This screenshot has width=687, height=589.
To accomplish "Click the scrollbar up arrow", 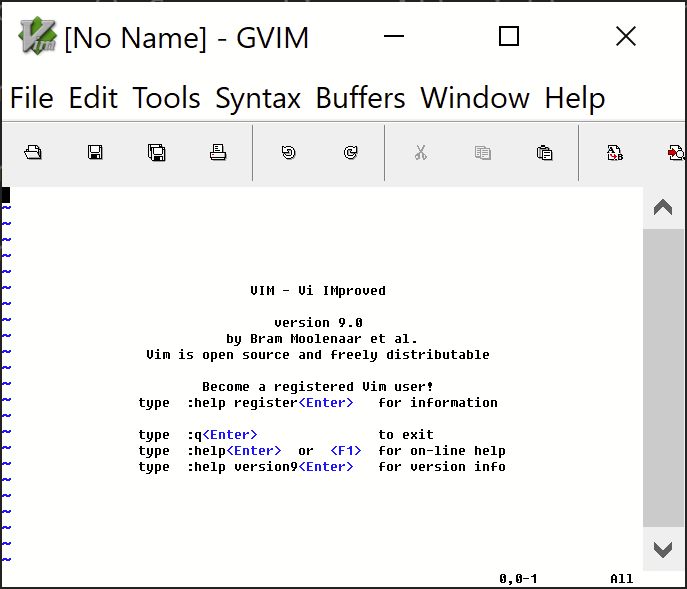I will [x=663, y=207].
